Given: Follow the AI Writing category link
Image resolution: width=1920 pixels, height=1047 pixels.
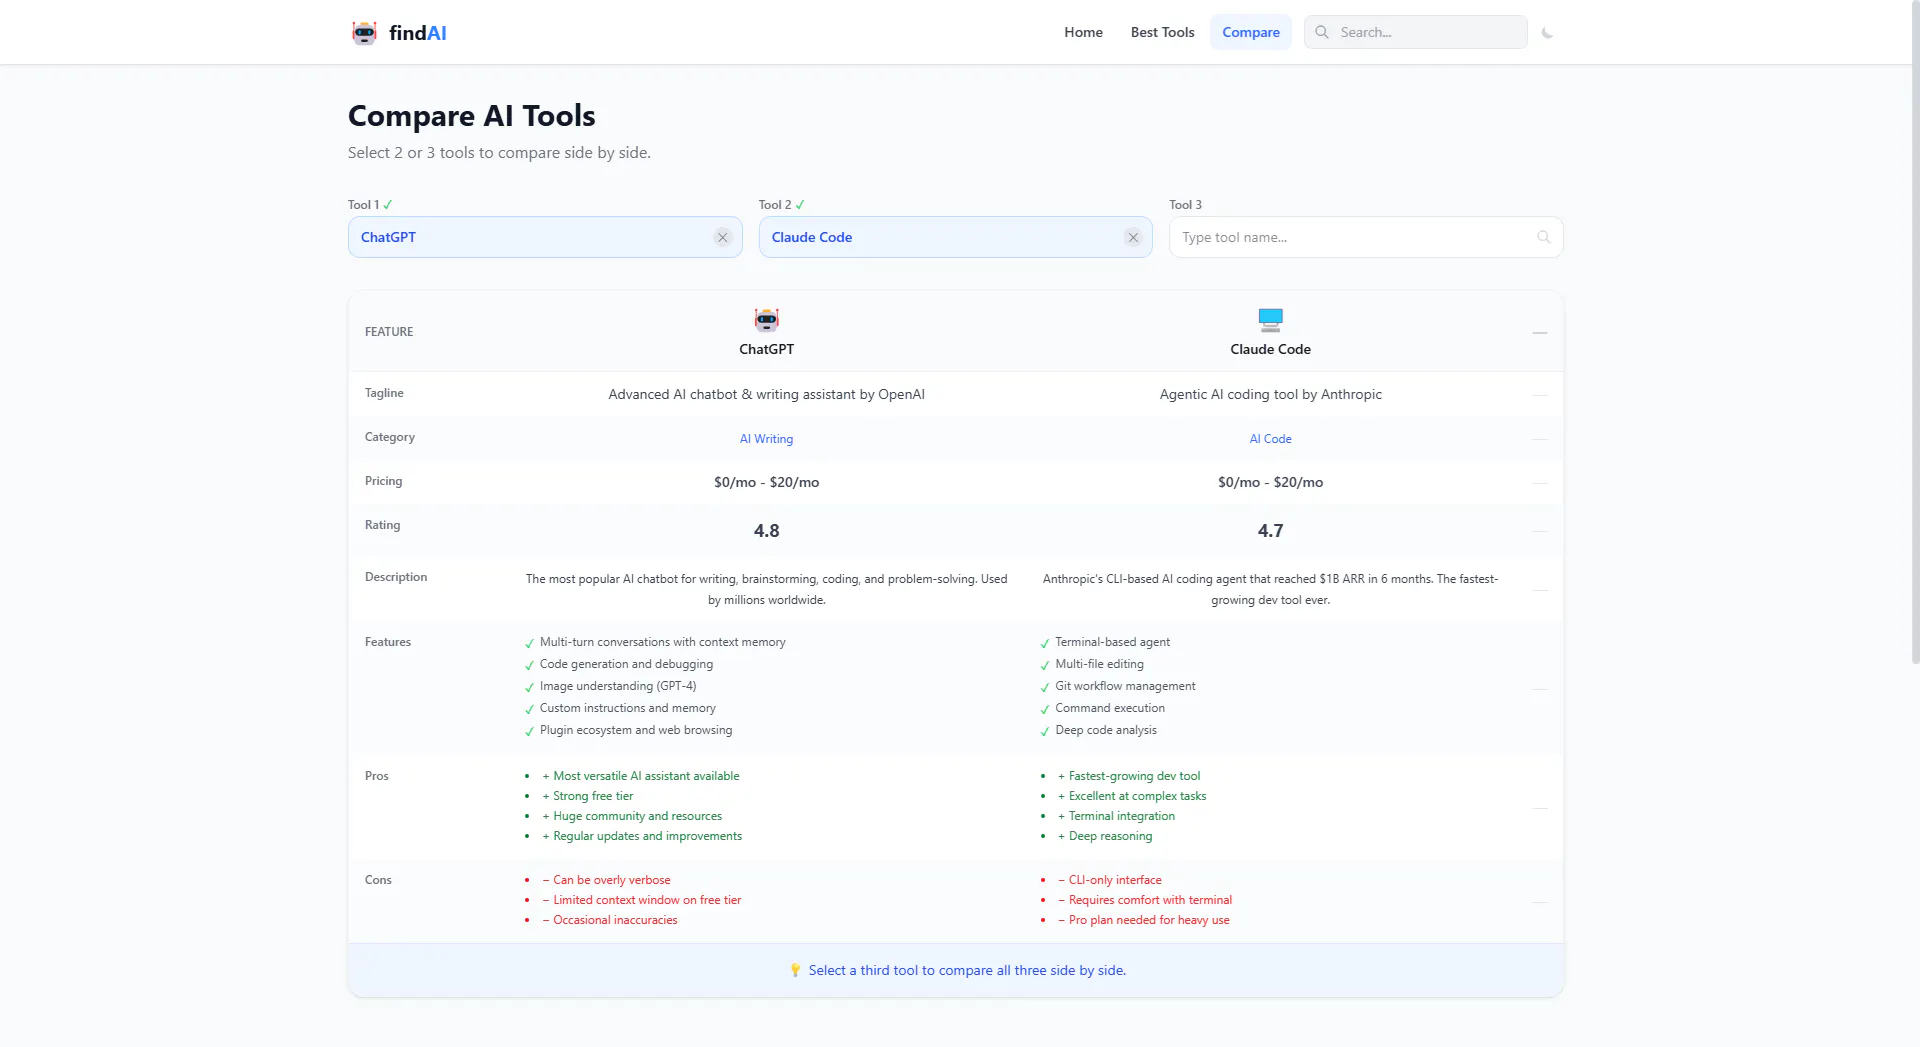Looking at the screenshot, I should point(766,439).
